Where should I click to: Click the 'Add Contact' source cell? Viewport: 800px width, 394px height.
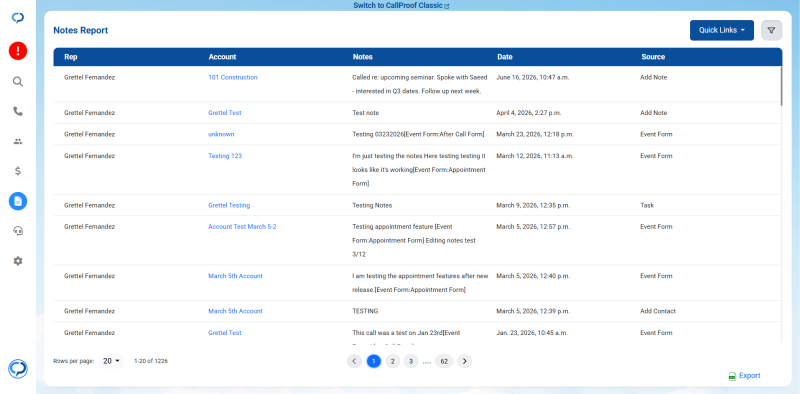tap(658, 311)
